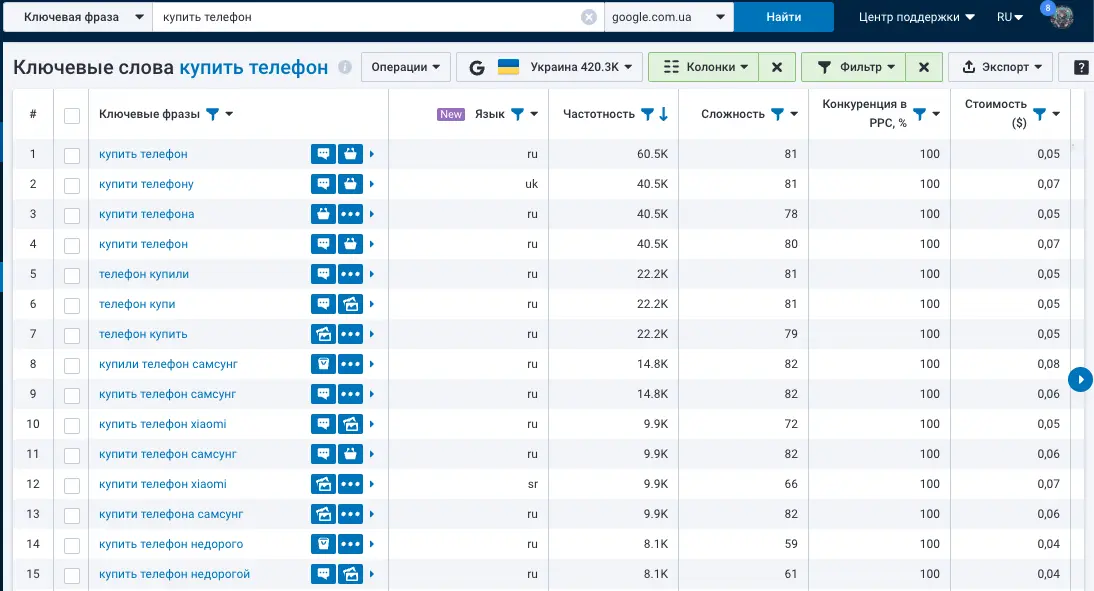1094x591 pixels.
Task: Click the filter funnel icon in 'Язык' column
Action: pyautogui.click(x=517, y=114)
